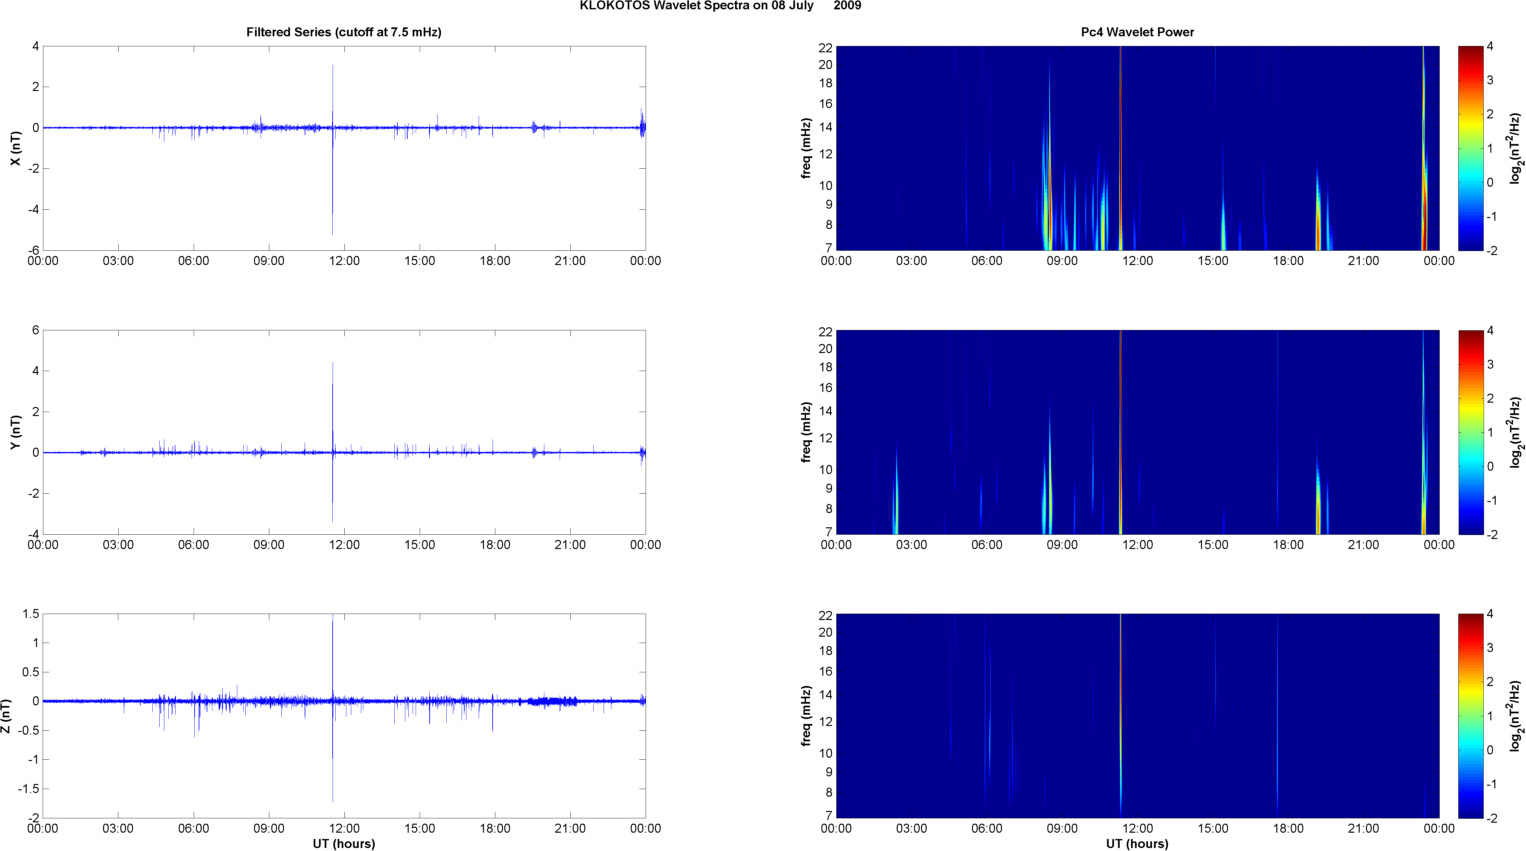Viewport: 1526px width, 851px height.
Task: Click the bottom wavelet panel's colorbar
Action: pyautogui.click(x=1470, y=716)
